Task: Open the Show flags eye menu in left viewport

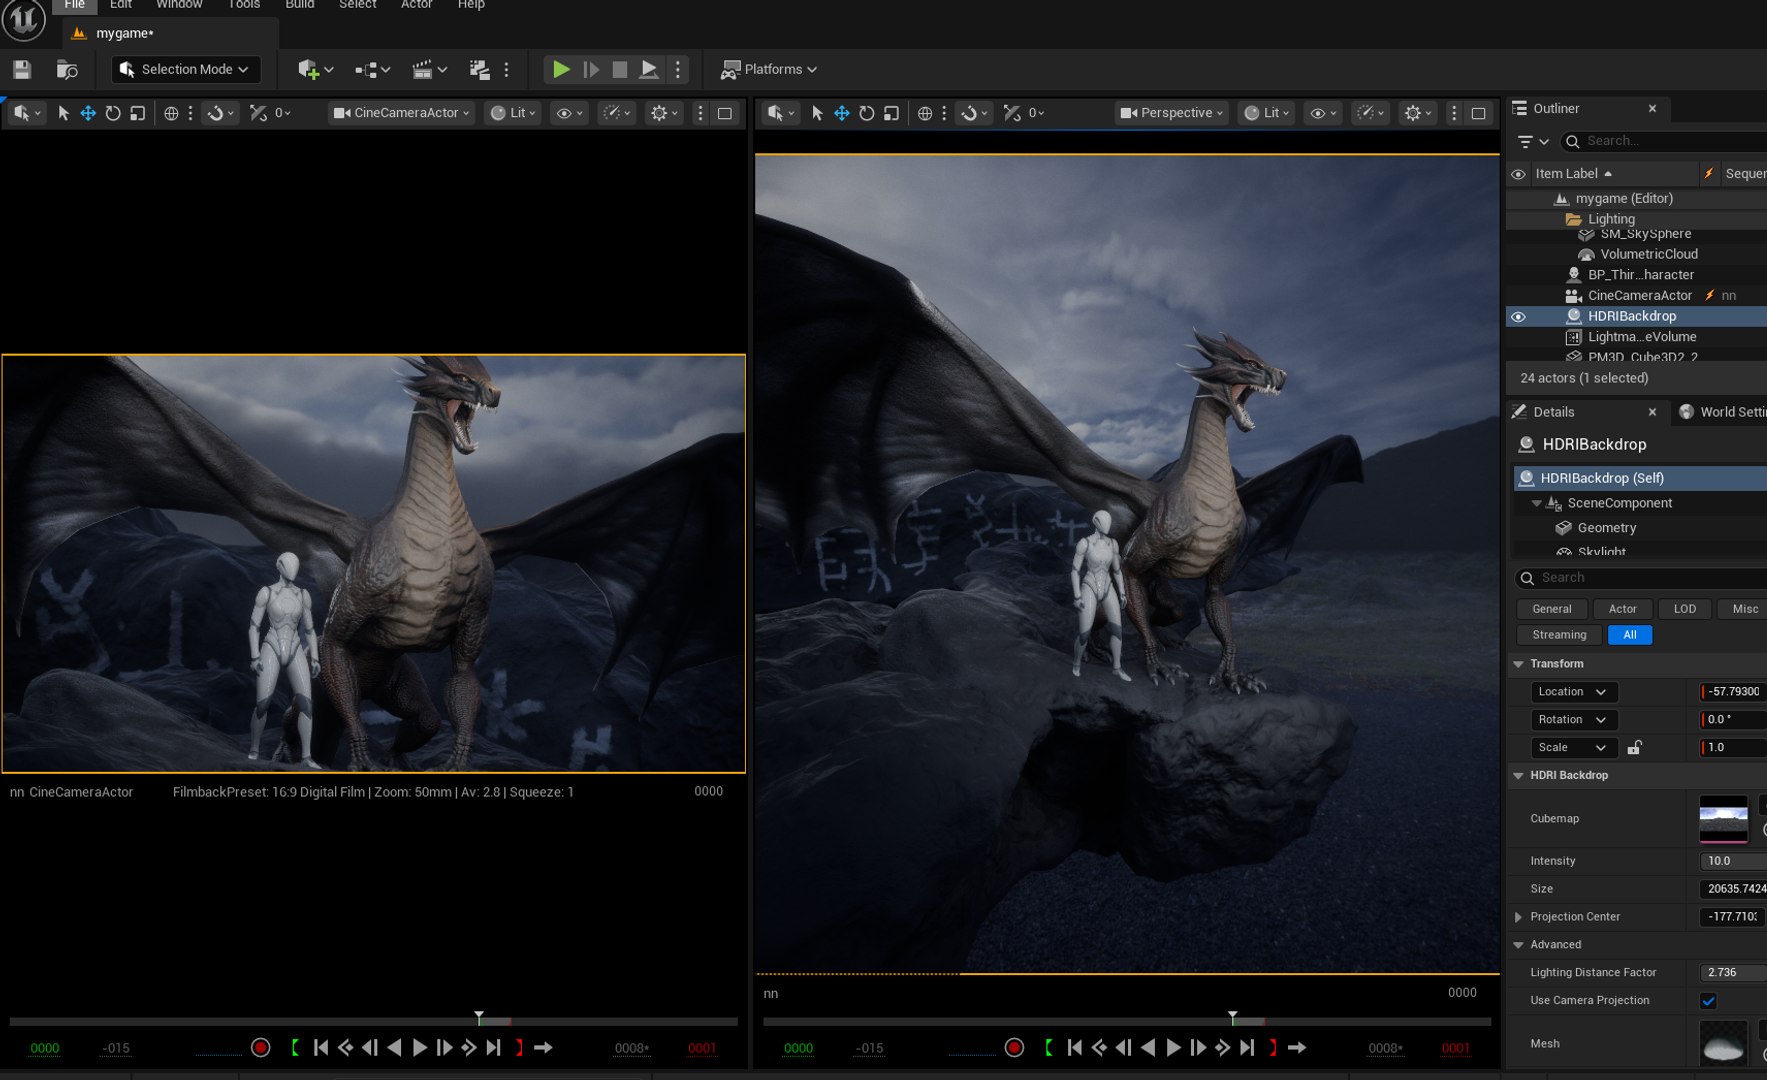Action: click(x=569, y=113)
